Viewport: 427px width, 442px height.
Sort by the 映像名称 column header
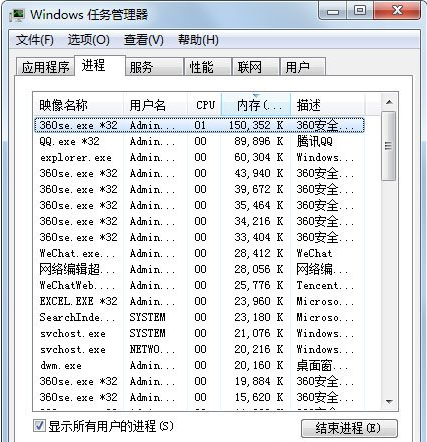coord(78,105)
